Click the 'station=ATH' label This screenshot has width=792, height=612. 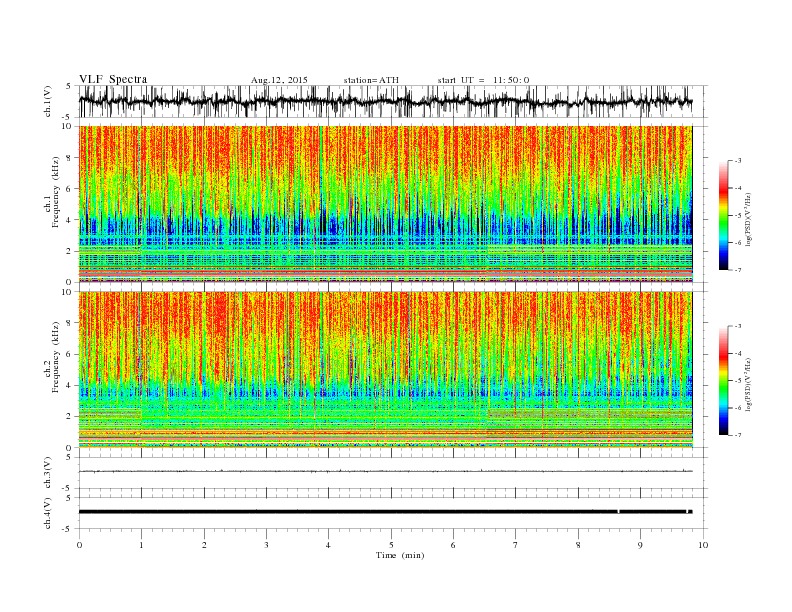[371, 80]
